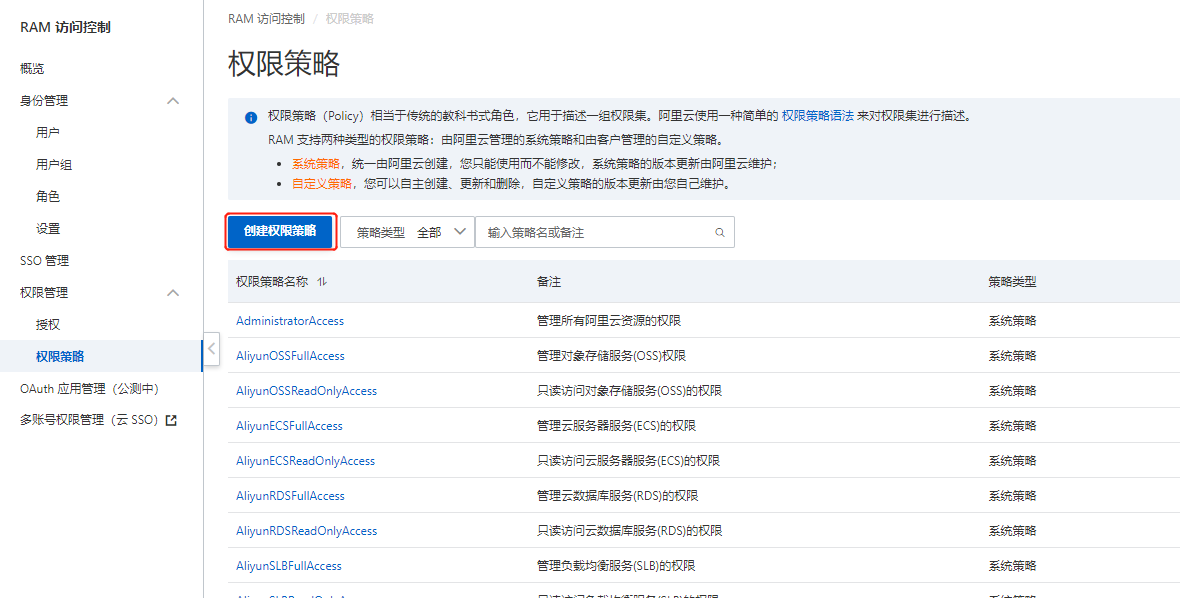
Task: Click the RAM 访问控制 sidebar title
Action: [65, 28]
